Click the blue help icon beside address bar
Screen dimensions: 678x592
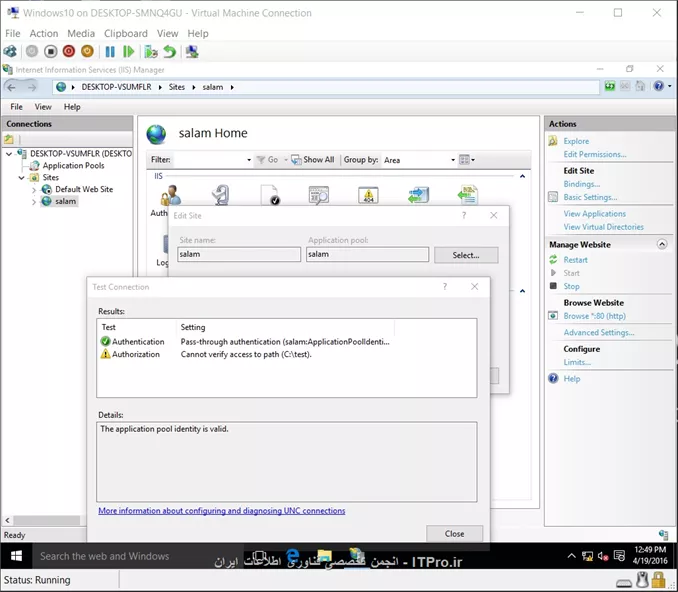[659, 86]
